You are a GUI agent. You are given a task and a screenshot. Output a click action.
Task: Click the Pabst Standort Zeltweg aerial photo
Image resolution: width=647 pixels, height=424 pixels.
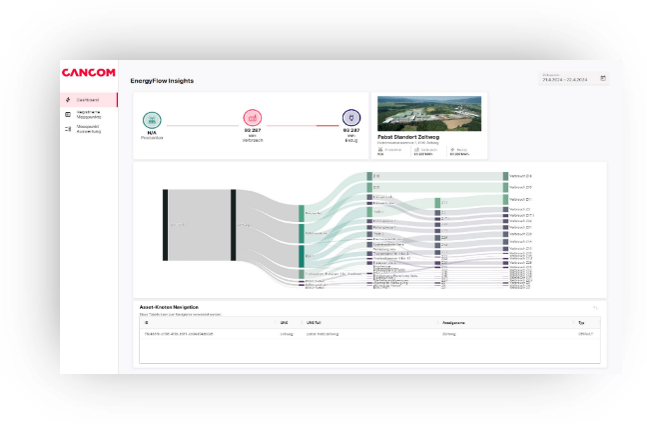point(429,113)
